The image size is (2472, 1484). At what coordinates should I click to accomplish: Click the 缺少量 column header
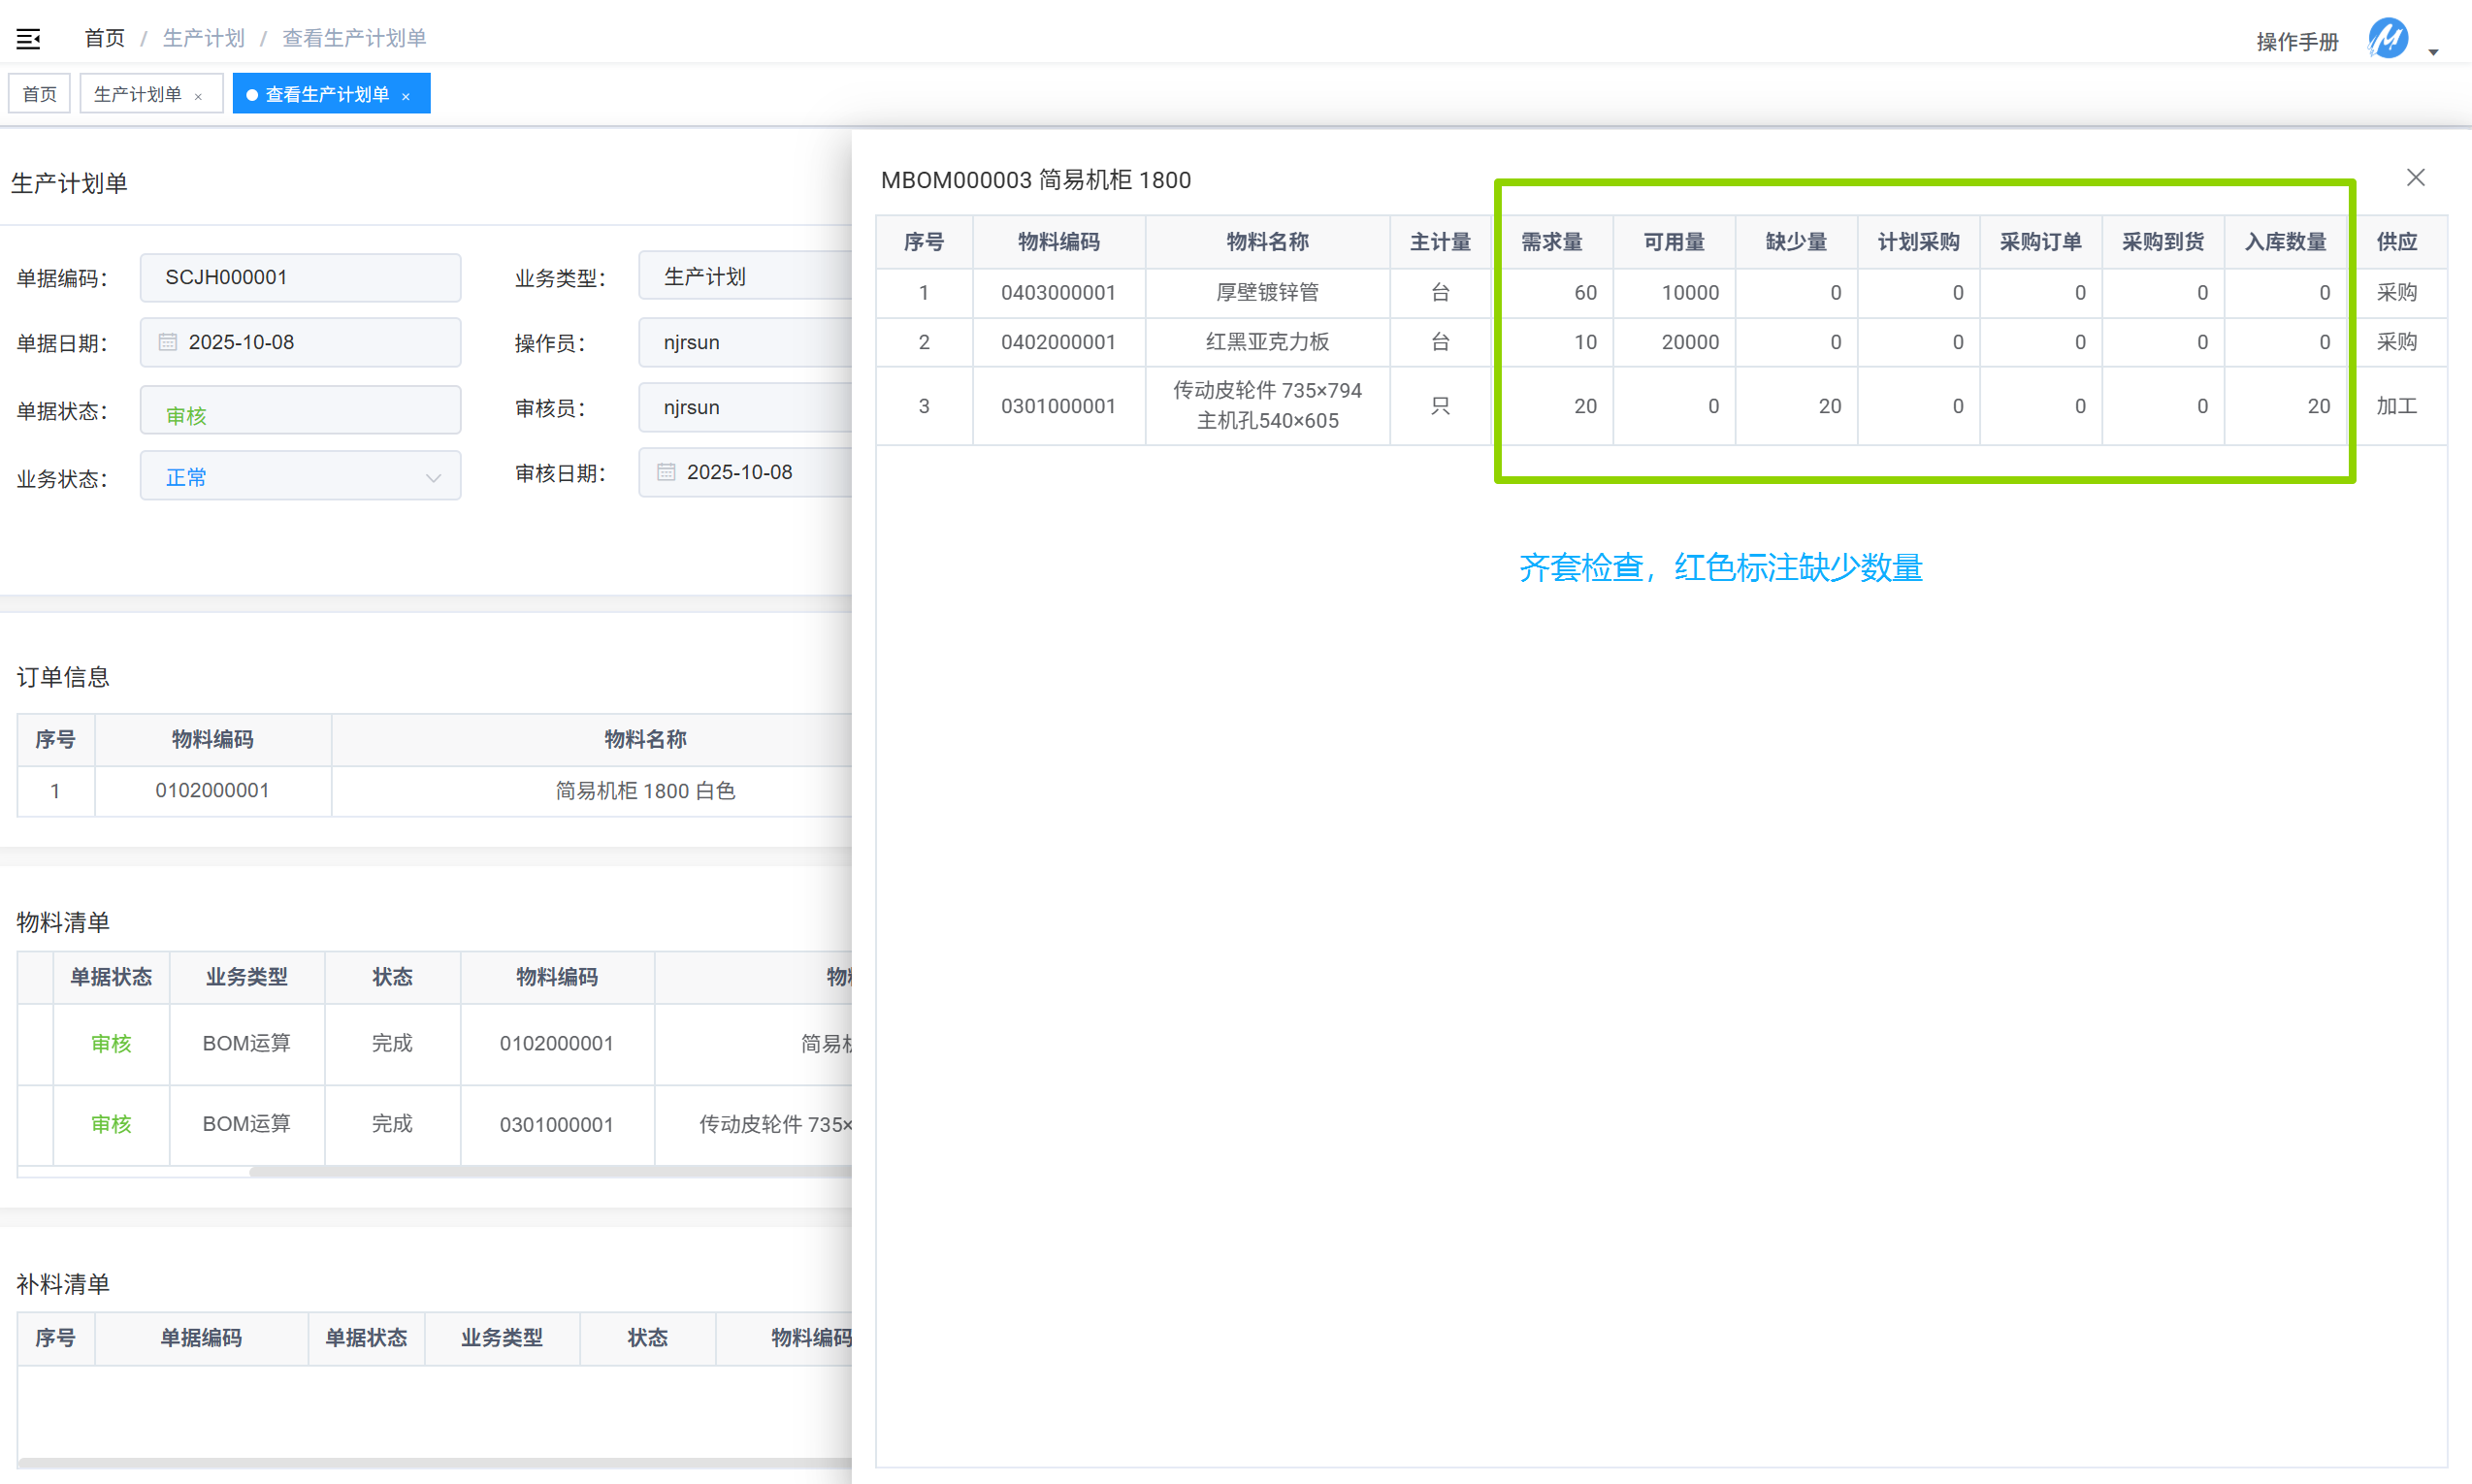[1796, 242]
